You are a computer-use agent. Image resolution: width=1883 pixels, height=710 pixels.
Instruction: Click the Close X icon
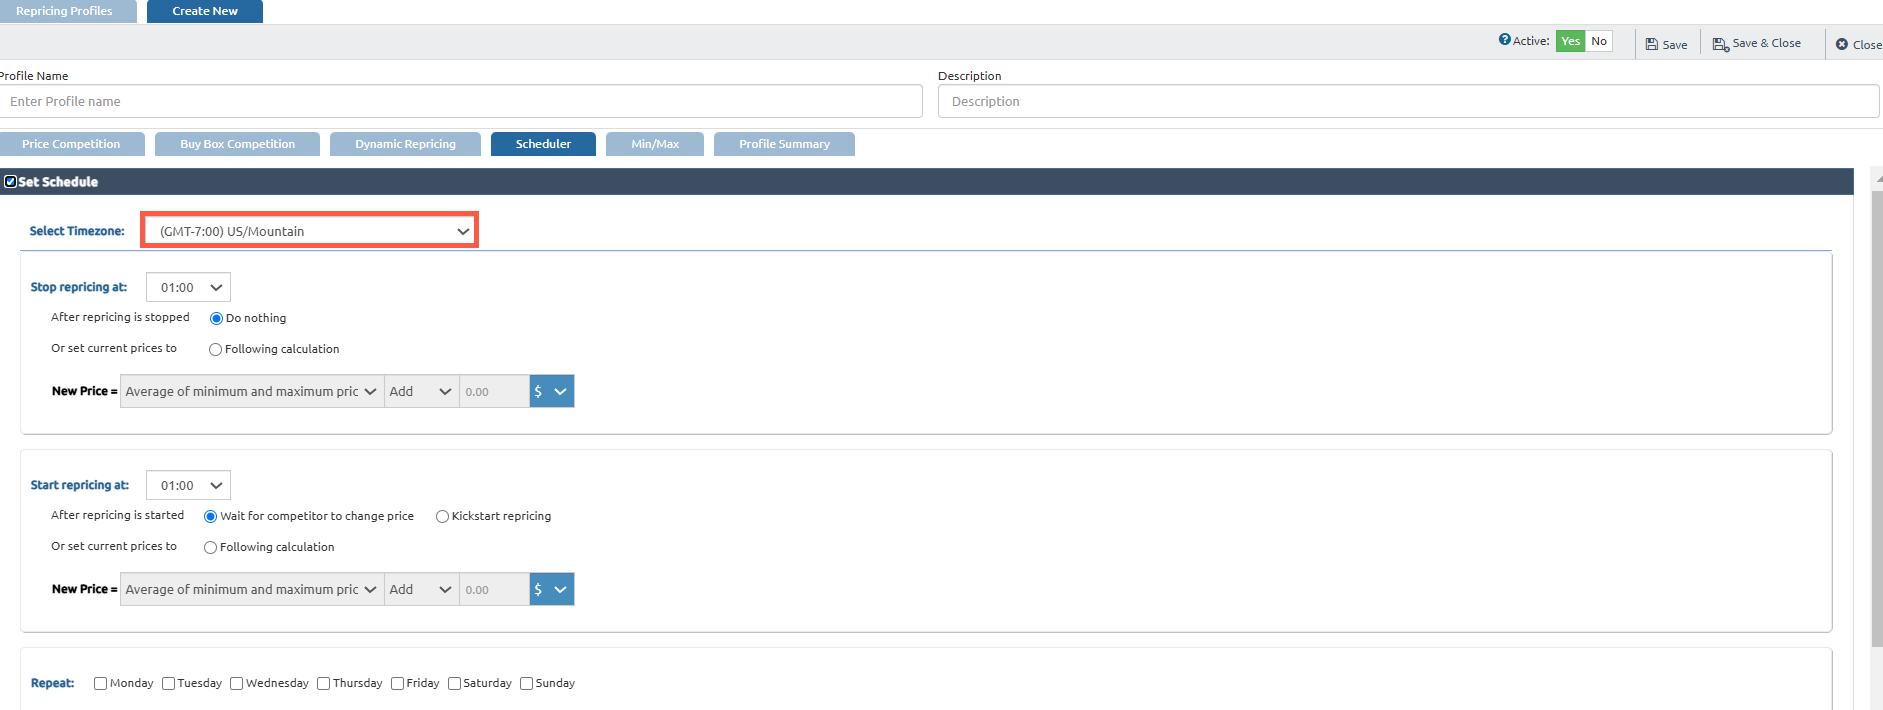[x=1842, y=44]
